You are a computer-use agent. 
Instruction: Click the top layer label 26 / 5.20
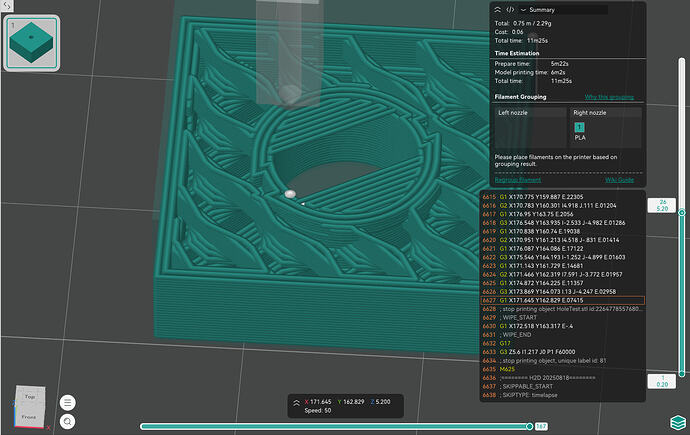click(662, 205)
